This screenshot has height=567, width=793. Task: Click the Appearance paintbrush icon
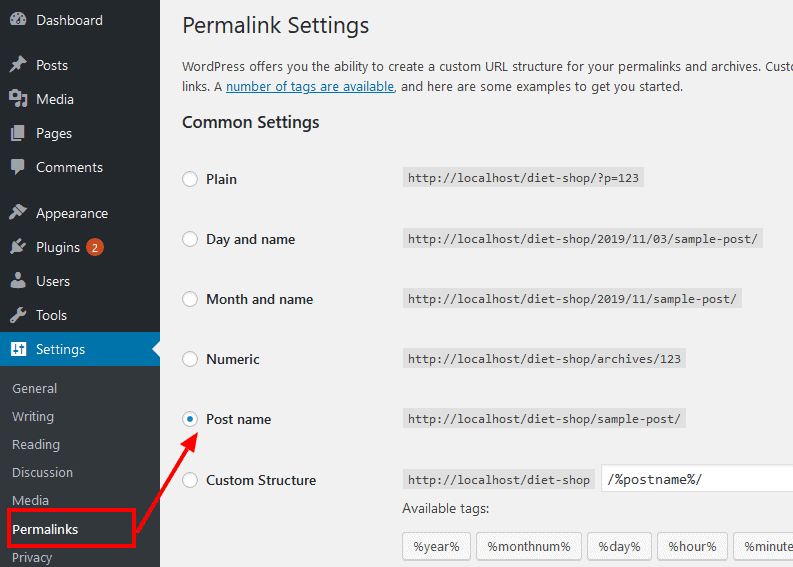coord(18,212)
